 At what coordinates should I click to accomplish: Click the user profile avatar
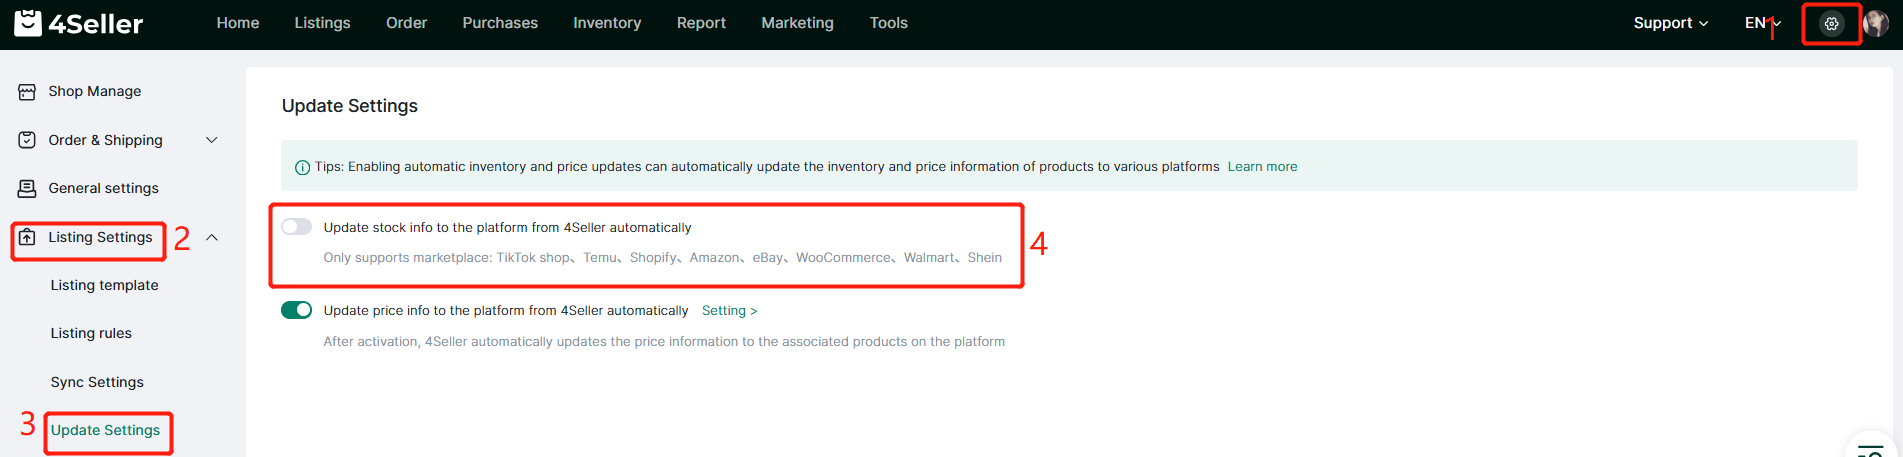point(1877,24)
